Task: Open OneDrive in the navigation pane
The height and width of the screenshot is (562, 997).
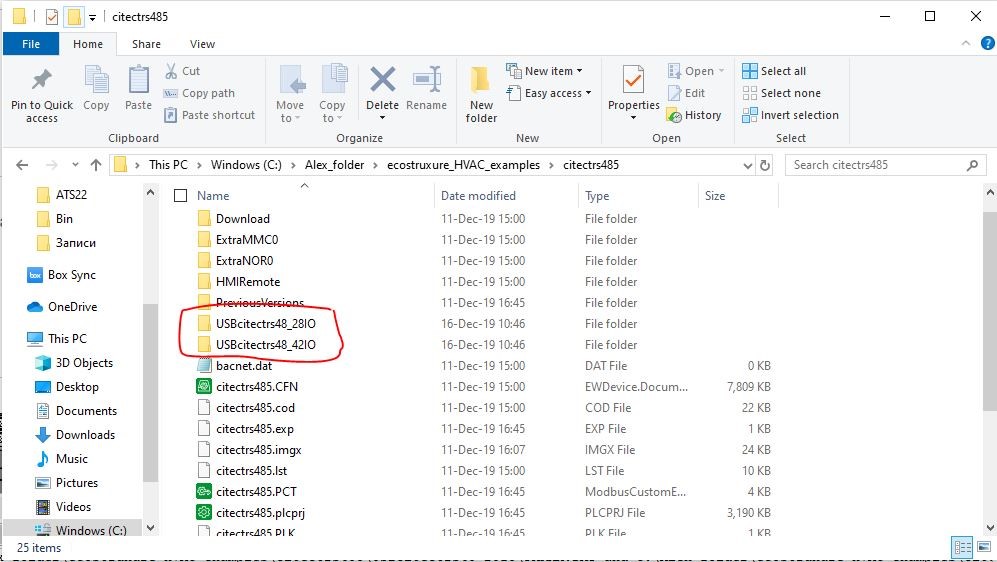Action: [x=62, y=307]
